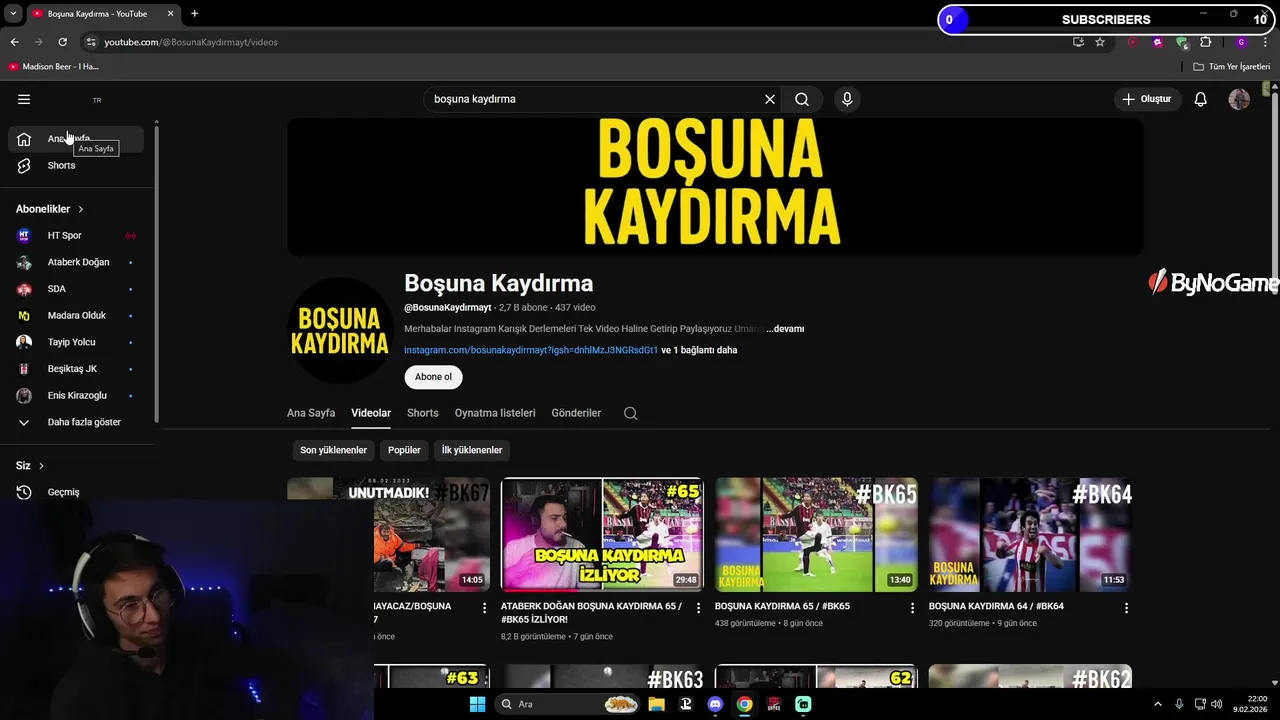Open the Chrome three-dot menu
This screenshot has height=720, width=1280.
pyautogui.click(x=1265, y=42)
